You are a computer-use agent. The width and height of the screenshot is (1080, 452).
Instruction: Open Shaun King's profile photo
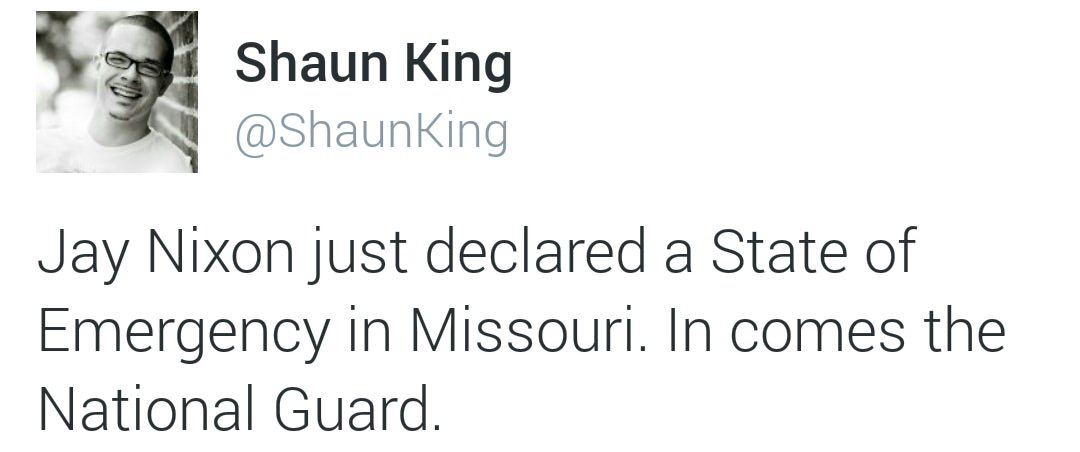(x=116, y=92)
